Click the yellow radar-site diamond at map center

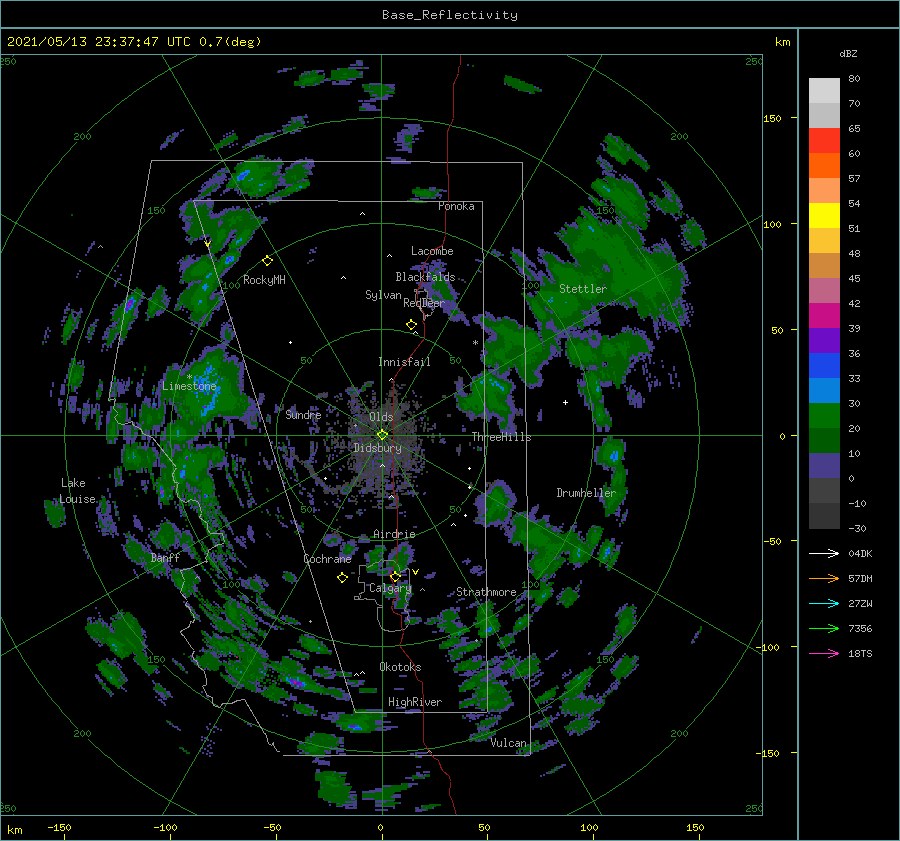click(382, 435)
